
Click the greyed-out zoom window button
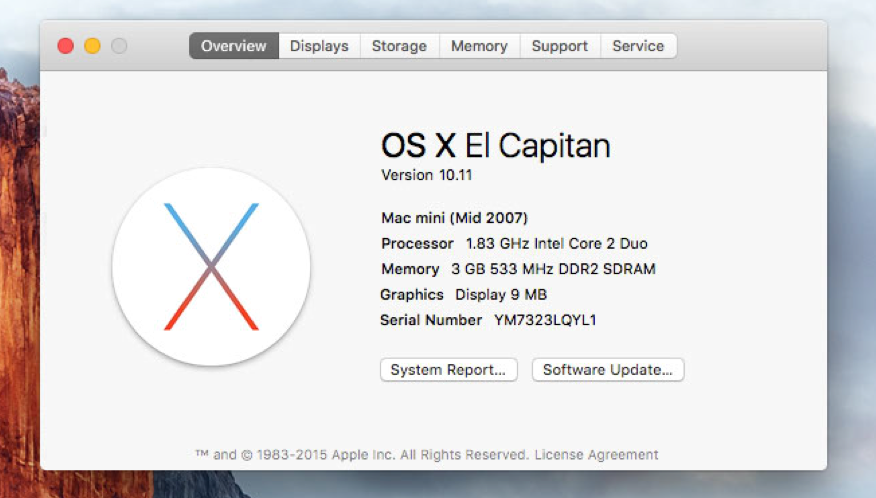coord(119,46)
